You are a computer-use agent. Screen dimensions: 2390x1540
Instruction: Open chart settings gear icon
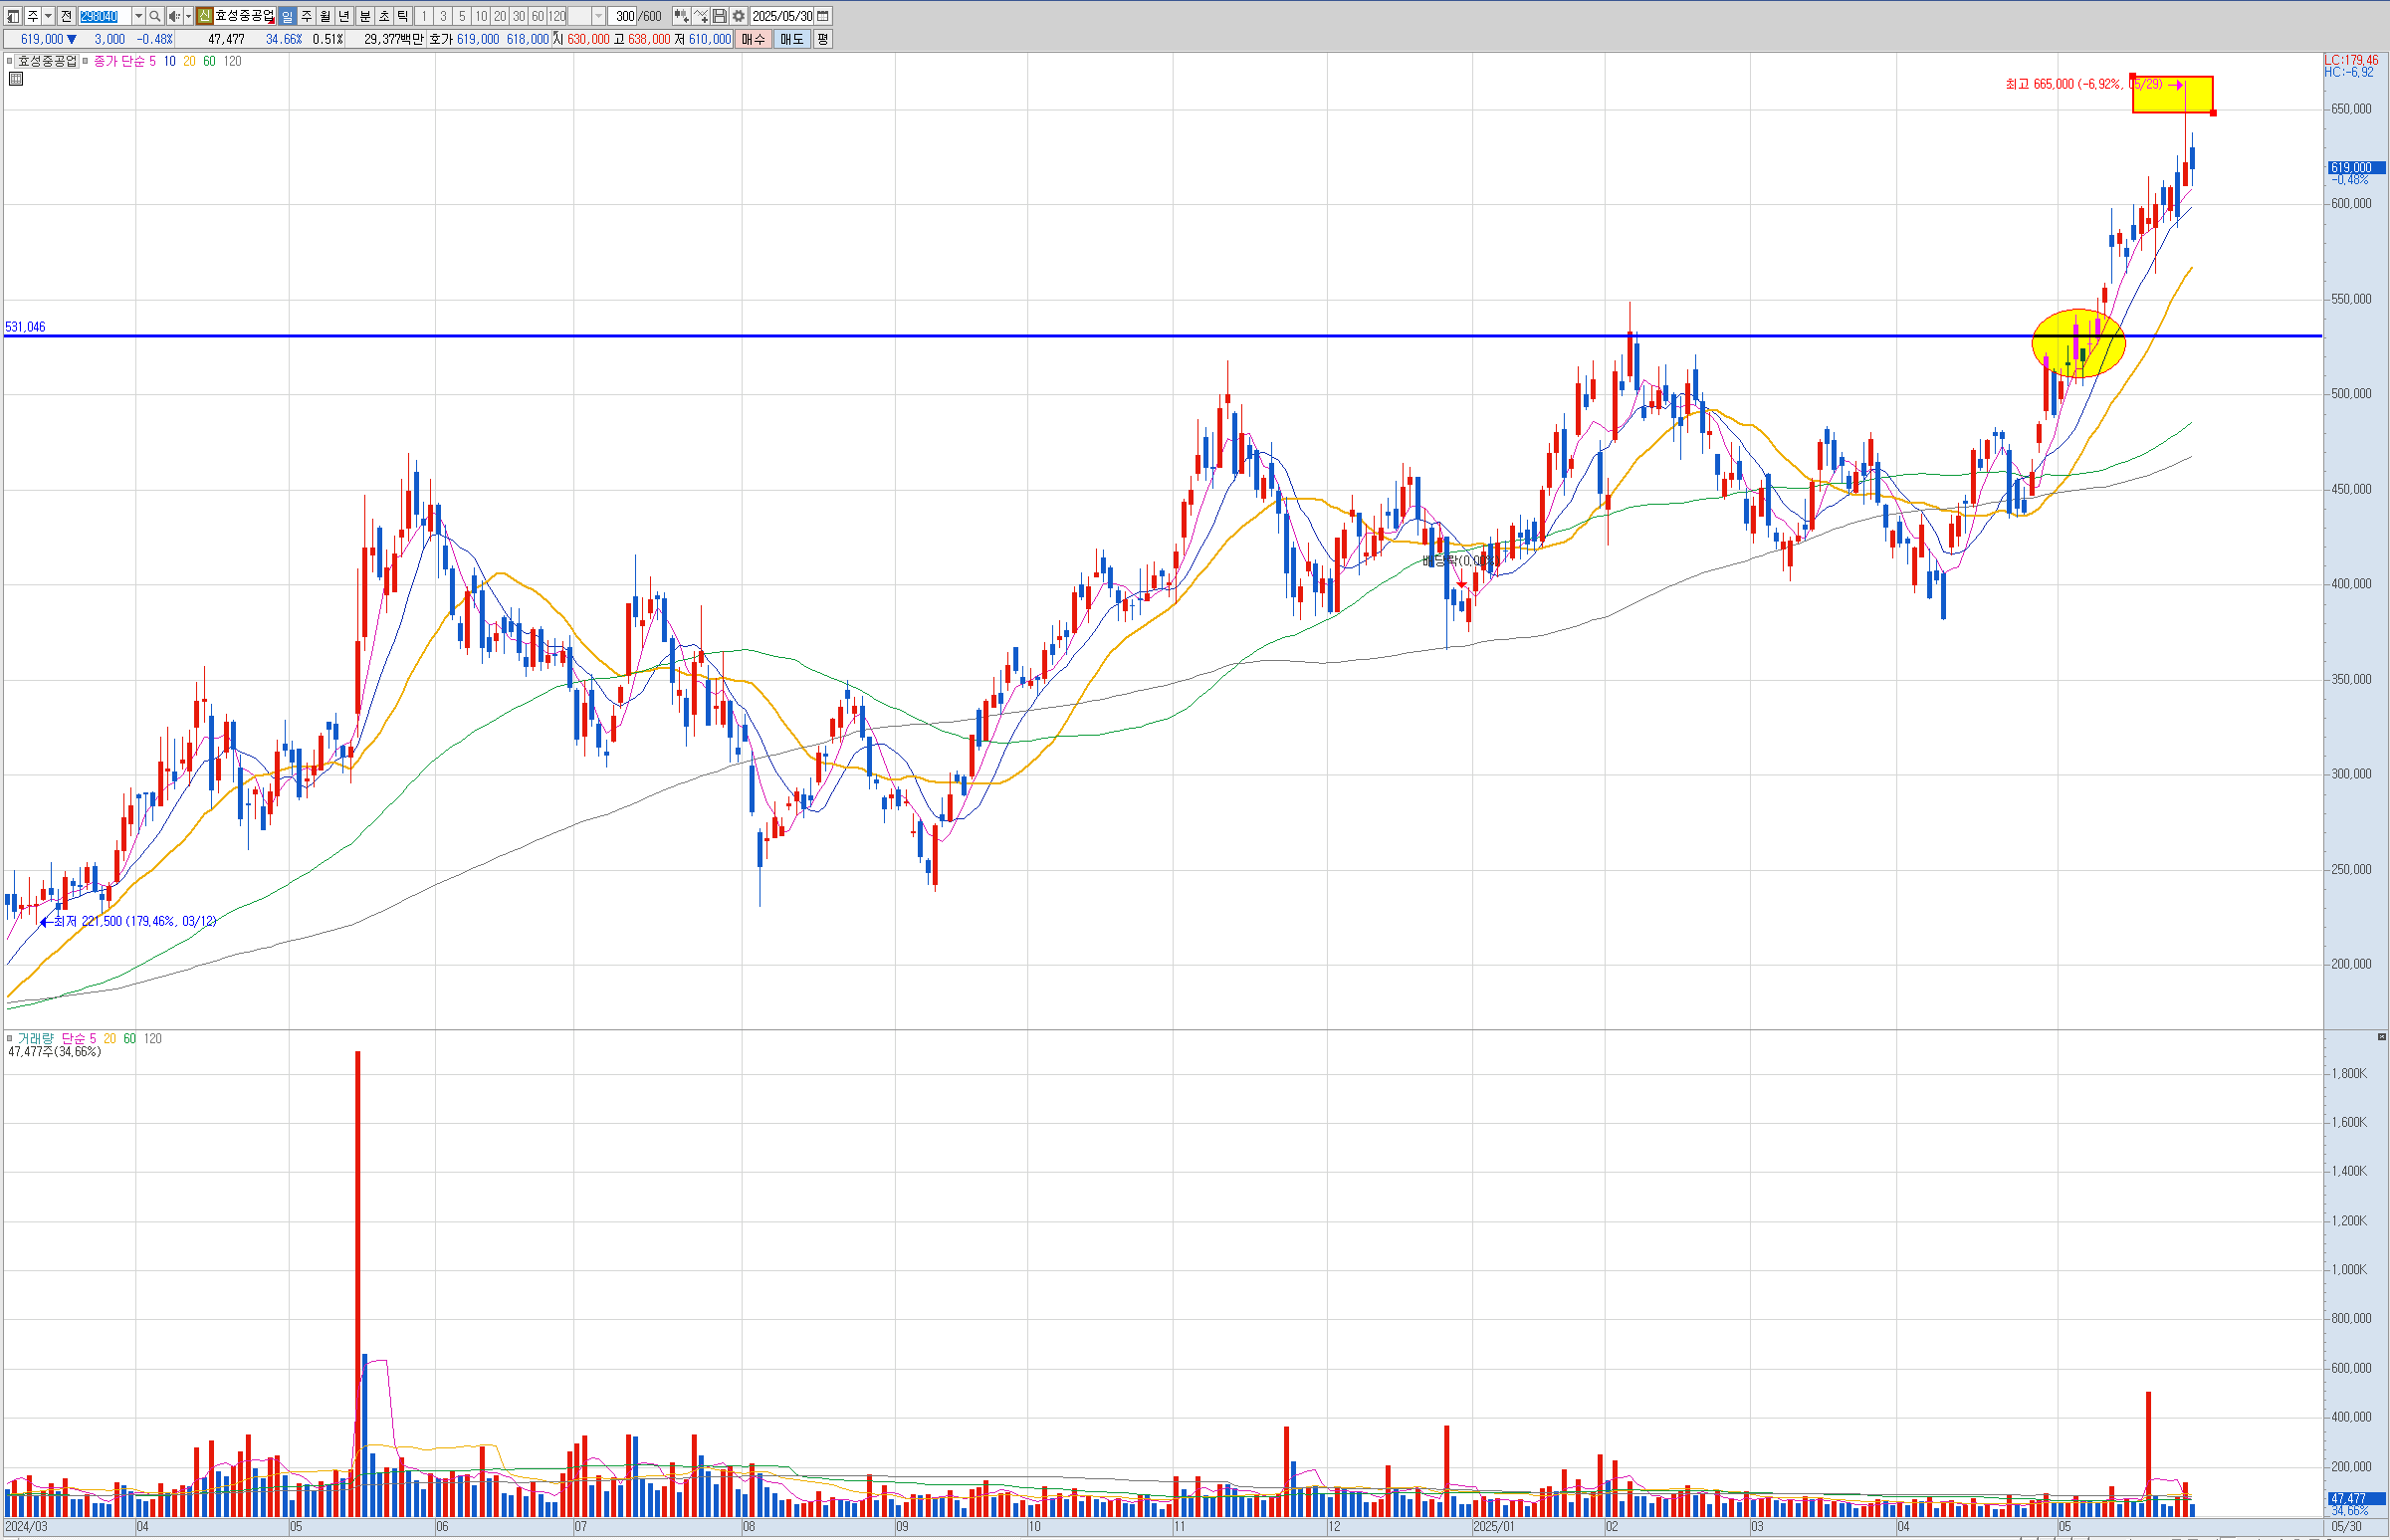[x=738, y=16]
